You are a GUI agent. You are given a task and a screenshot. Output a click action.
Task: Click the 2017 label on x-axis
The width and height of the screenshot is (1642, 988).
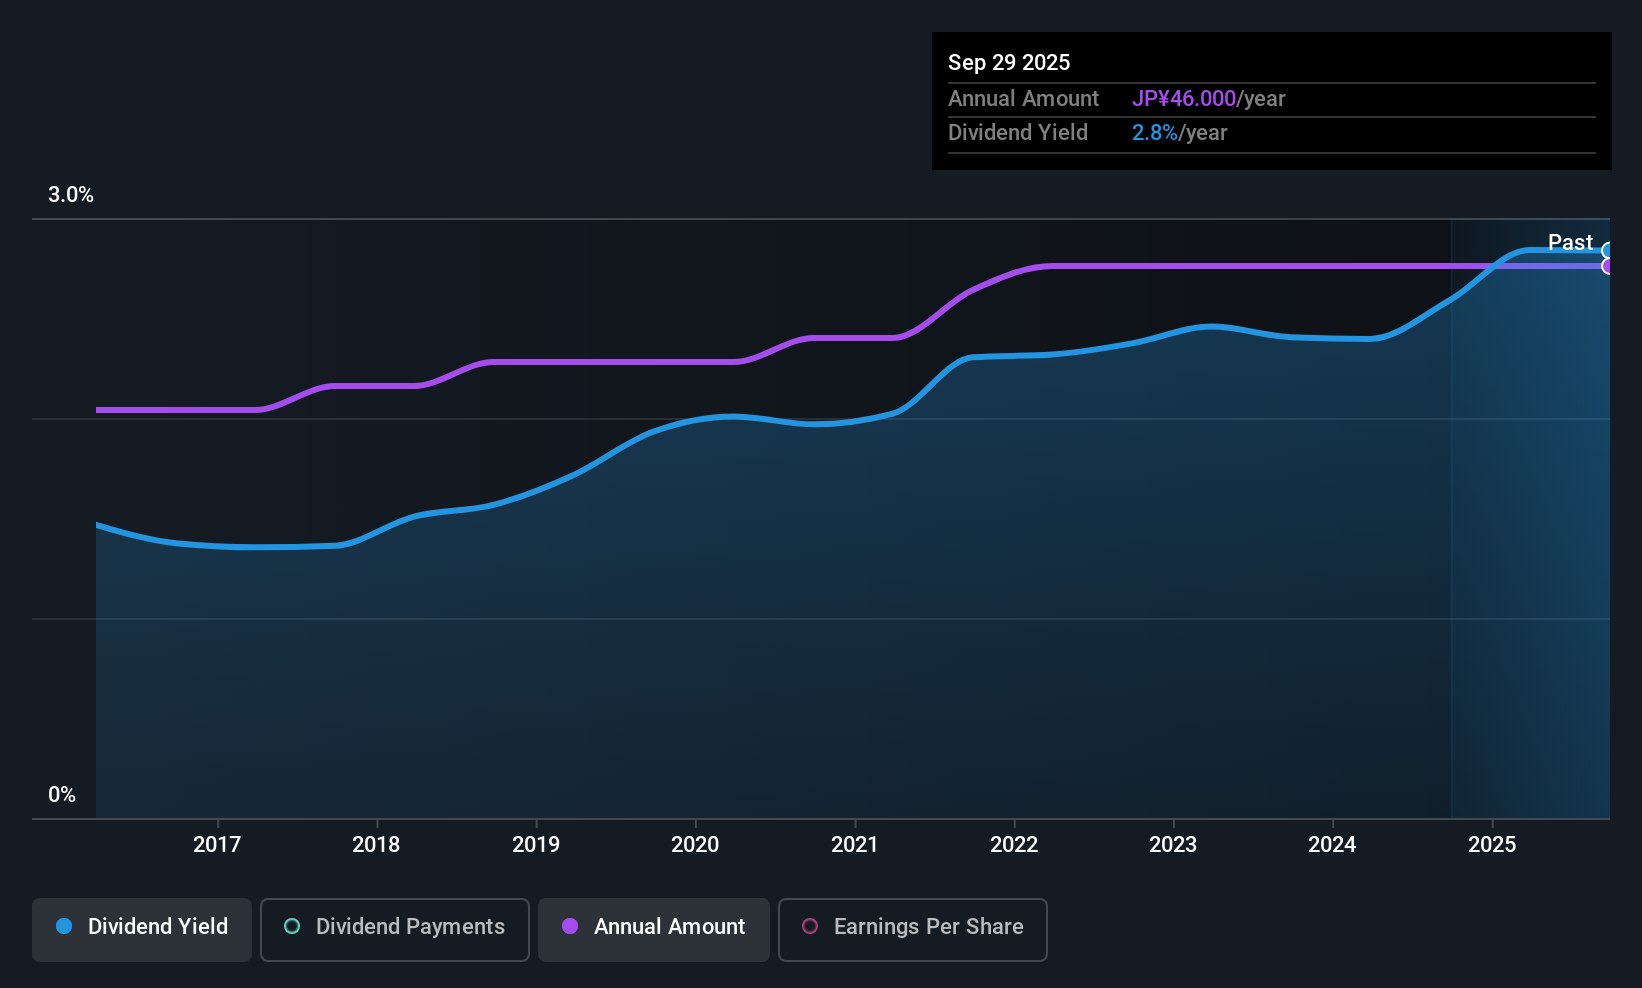tap(217, 844)
